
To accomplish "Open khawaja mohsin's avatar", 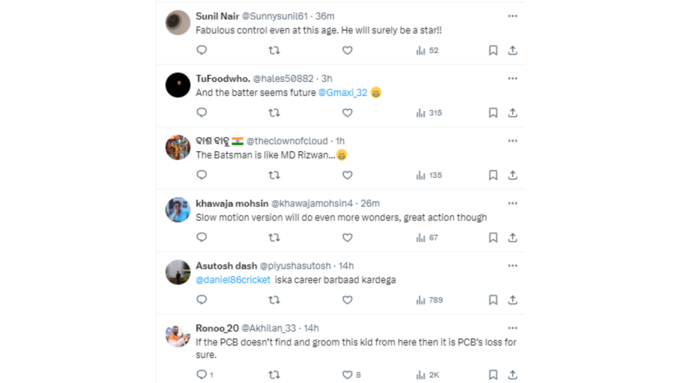I will tap(178, 210).
